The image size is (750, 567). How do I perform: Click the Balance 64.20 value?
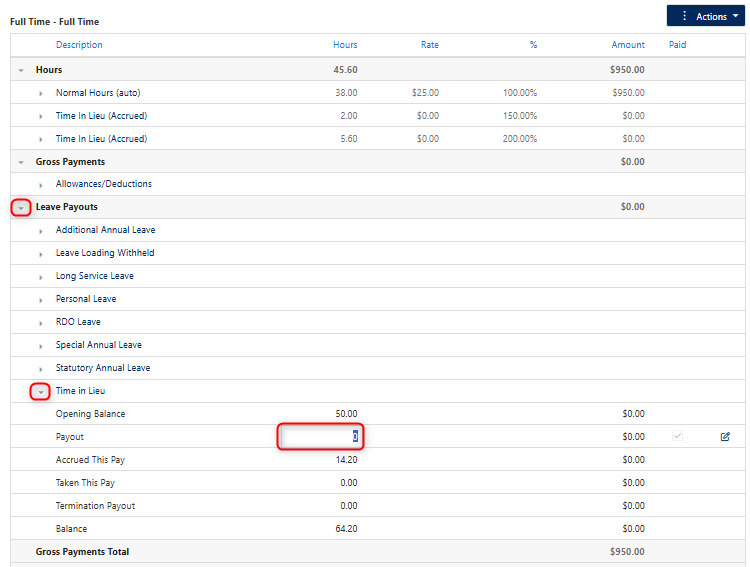[346, 528]
